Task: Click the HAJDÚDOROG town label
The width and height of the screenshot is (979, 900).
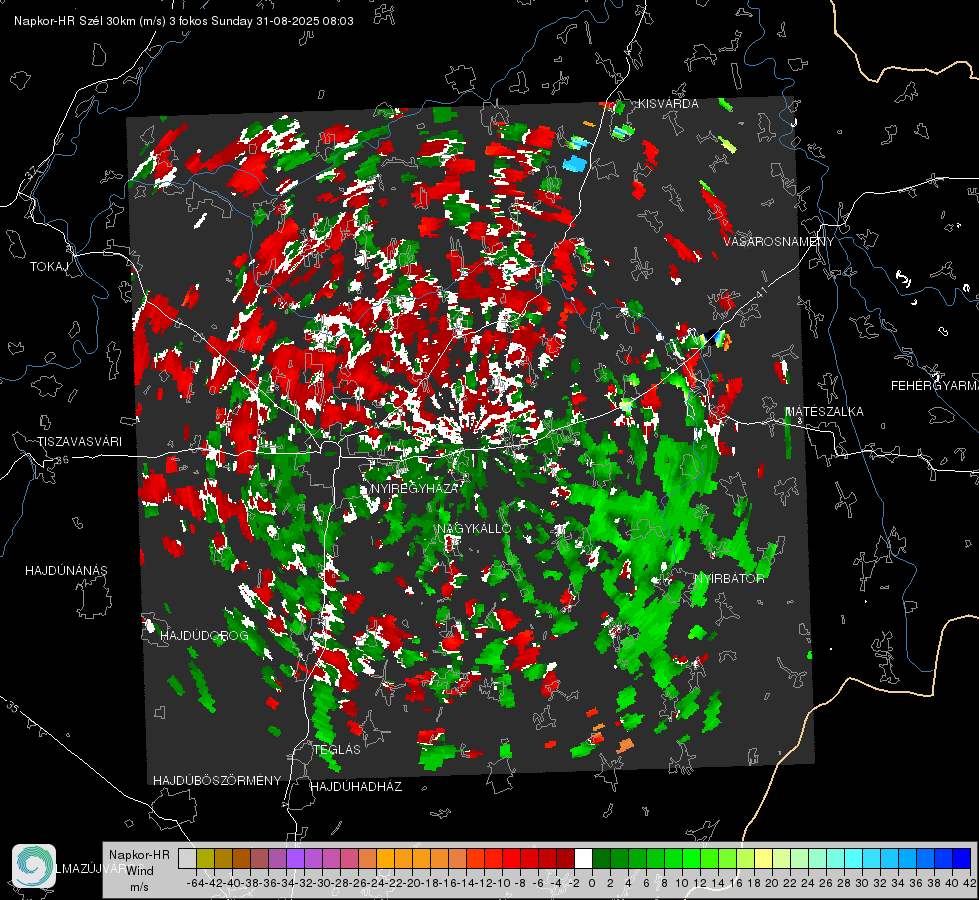Action: click(204, 636)
